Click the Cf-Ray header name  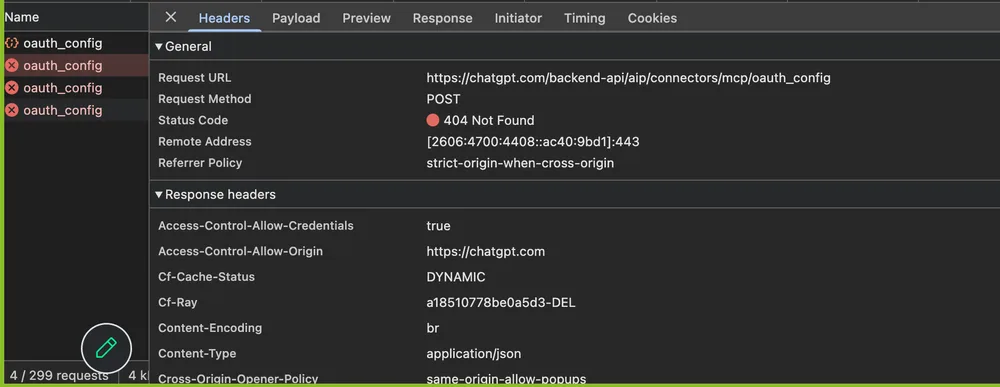(x=178, y=303)
